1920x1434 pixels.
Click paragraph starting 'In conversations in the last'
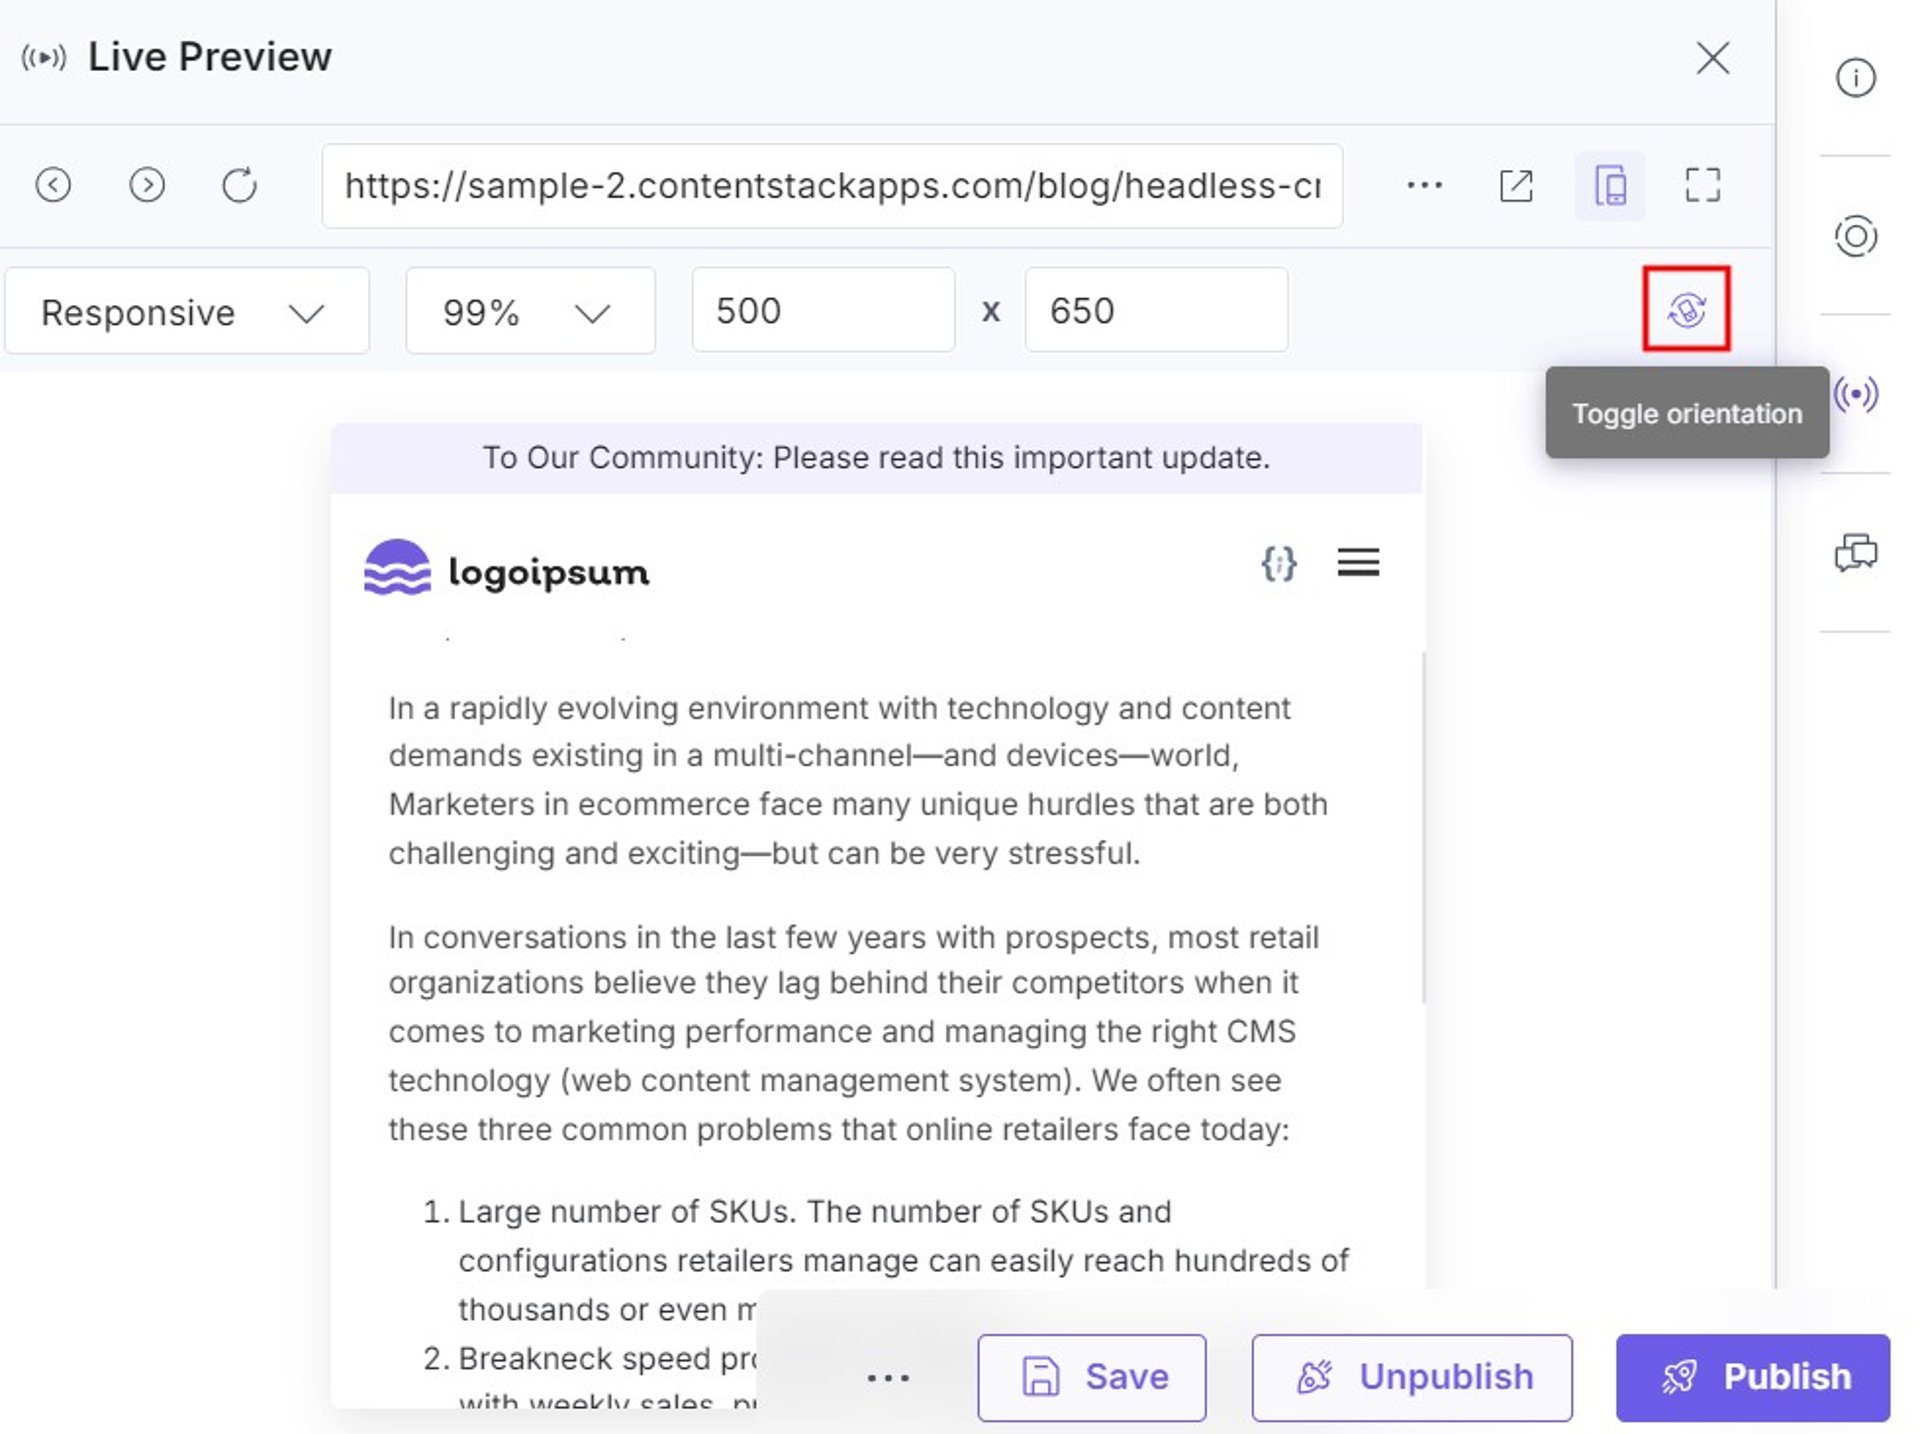(x=854, y=1033)
